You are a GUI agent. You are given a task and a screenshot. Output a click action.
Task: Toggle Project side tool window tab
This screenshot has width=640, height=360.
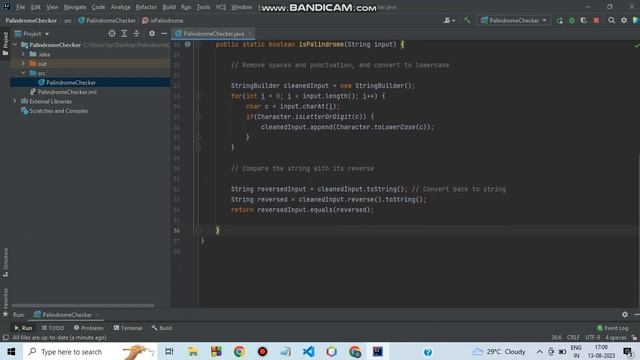tap(5, 44)
